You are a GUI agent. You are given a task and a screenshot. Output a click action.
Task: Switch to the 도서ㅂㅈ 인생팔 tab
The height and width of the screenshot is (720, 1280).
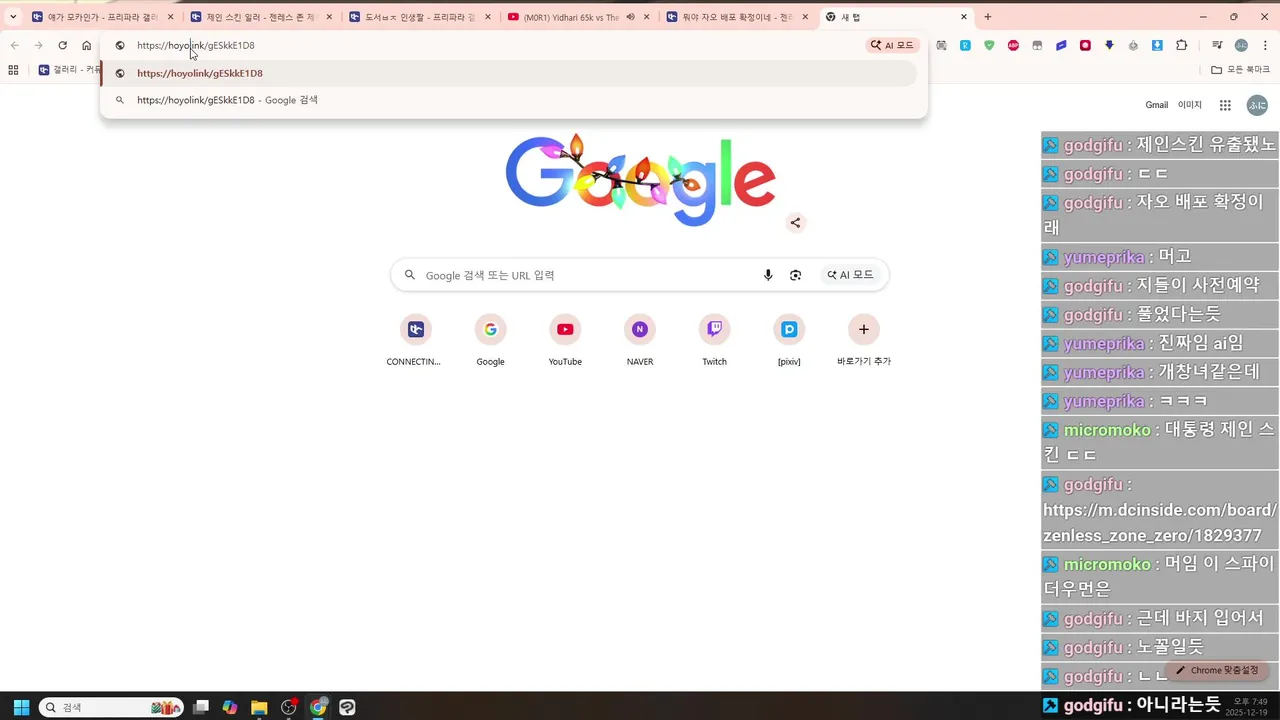pos(420,17)
